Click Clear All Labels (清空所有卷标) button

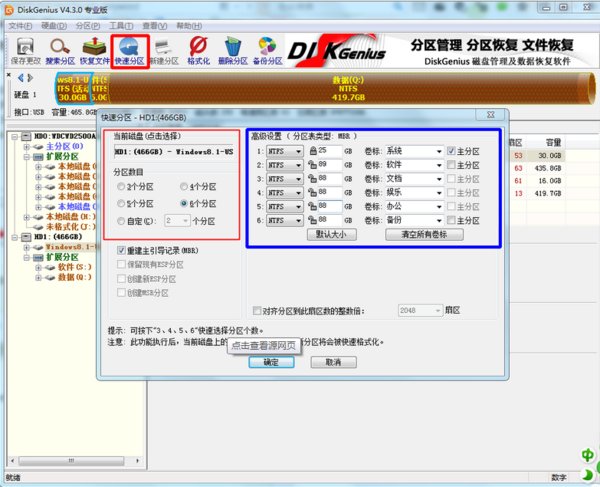pyautogui.click(x=424, y=235)
